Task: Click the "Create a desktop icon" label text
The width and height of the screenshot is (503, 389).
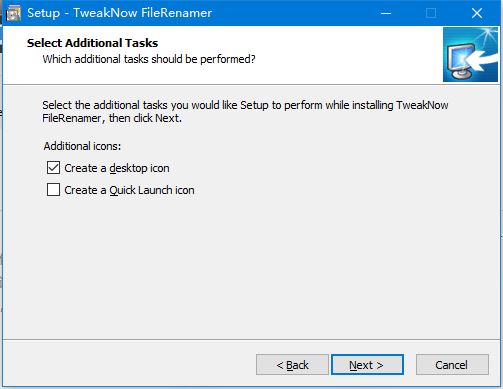Action: (x=117, y=168)
